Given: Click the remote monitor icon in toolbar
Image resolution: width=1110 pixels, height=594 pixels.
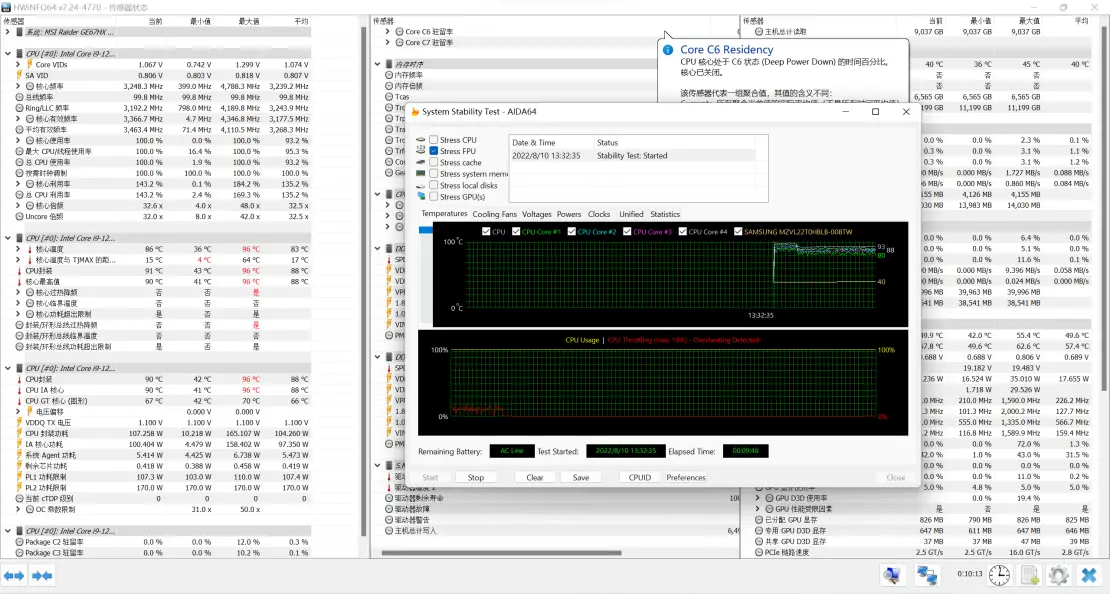Looking at the screenshot, I should point(892,575).
